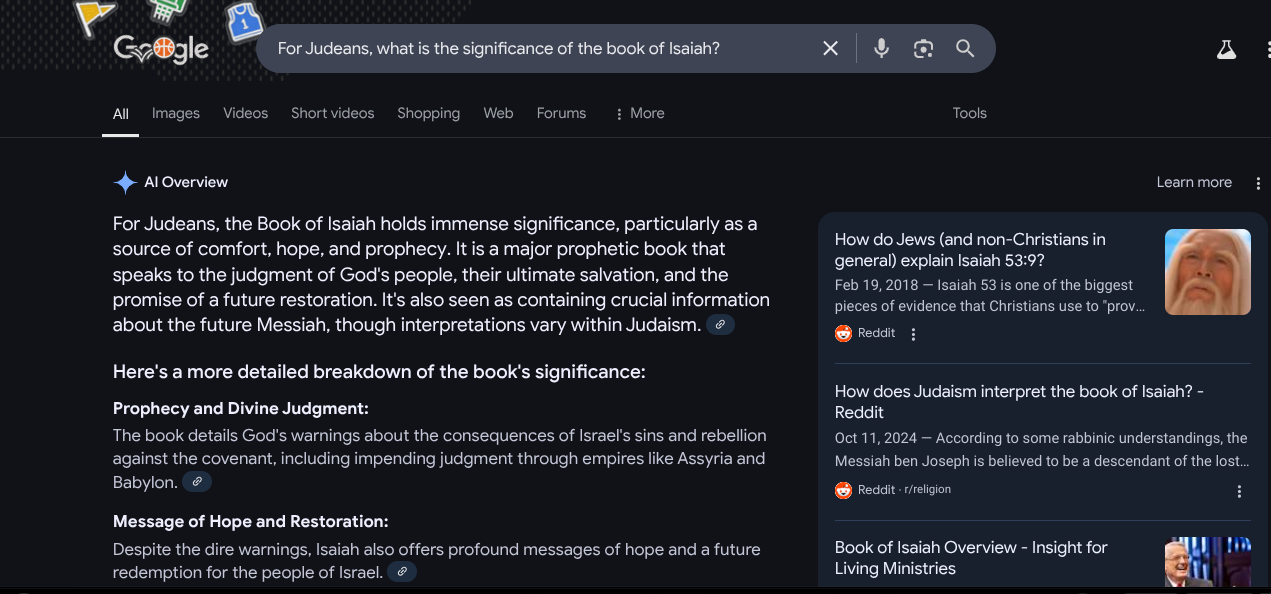
Task: Start voice search with the microphone icon
Action: [881, 48]
